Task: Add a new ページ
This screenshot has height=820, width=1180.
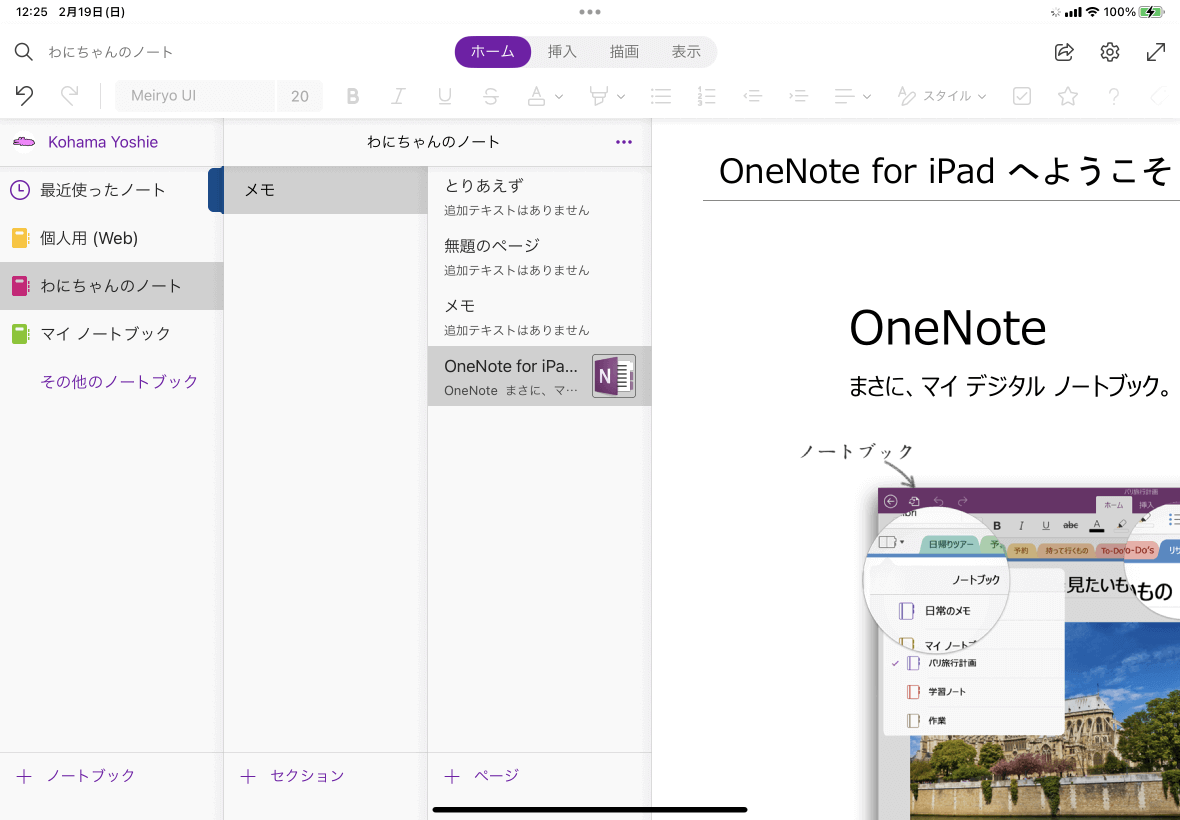Action: pyautogui.click(x=482, y=776)
